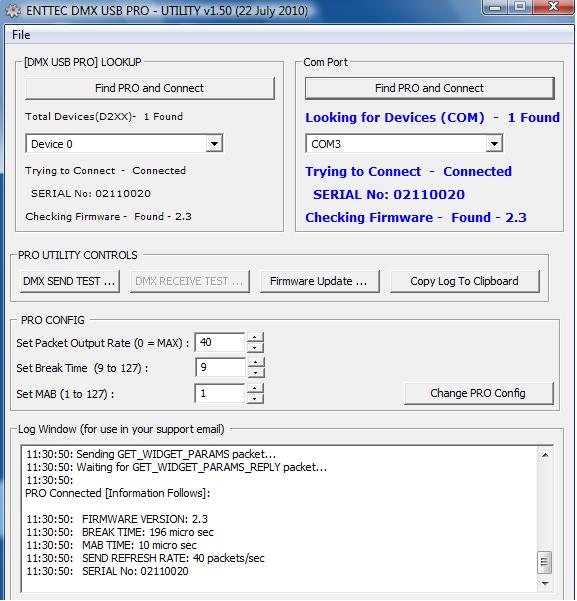
Task: Click the MAB value field
Action: pyautogui.click(x=219, y=393)
